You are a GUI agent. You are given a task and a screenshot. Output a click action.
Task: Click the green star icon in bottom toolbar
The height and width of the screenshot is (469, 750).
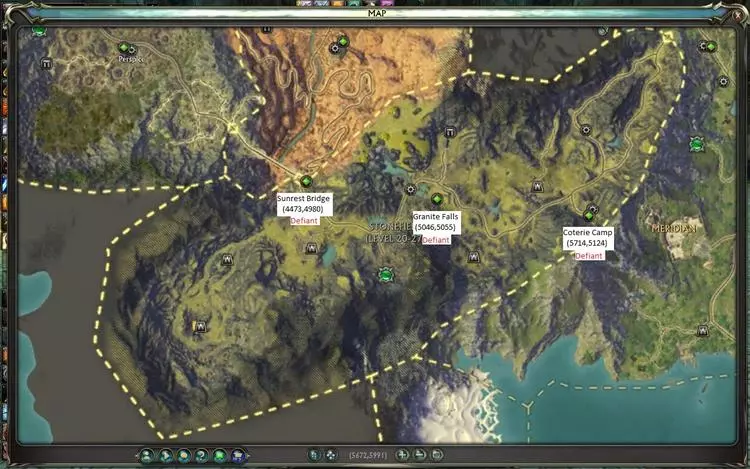[220, 456]
